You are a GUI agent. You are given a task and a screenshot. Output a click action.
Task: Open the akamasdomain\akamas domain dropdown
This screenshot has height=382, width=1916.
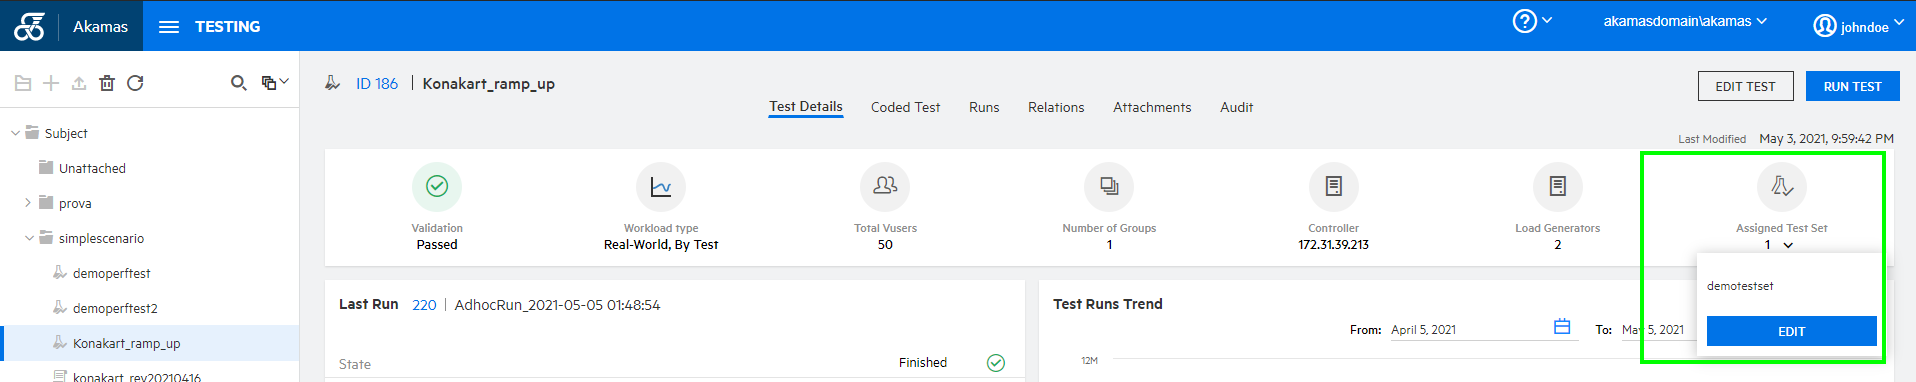[x=1685, y=21]
